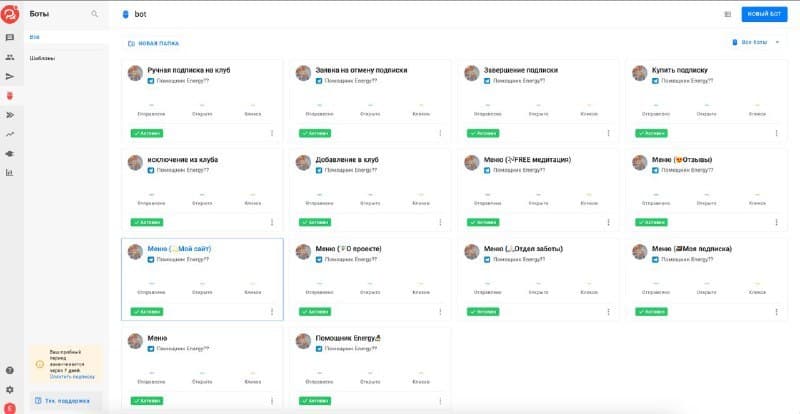Viewport: 800px width, 414px height.
Task: Follow the Оплатить подписку link
Action: 72,377
